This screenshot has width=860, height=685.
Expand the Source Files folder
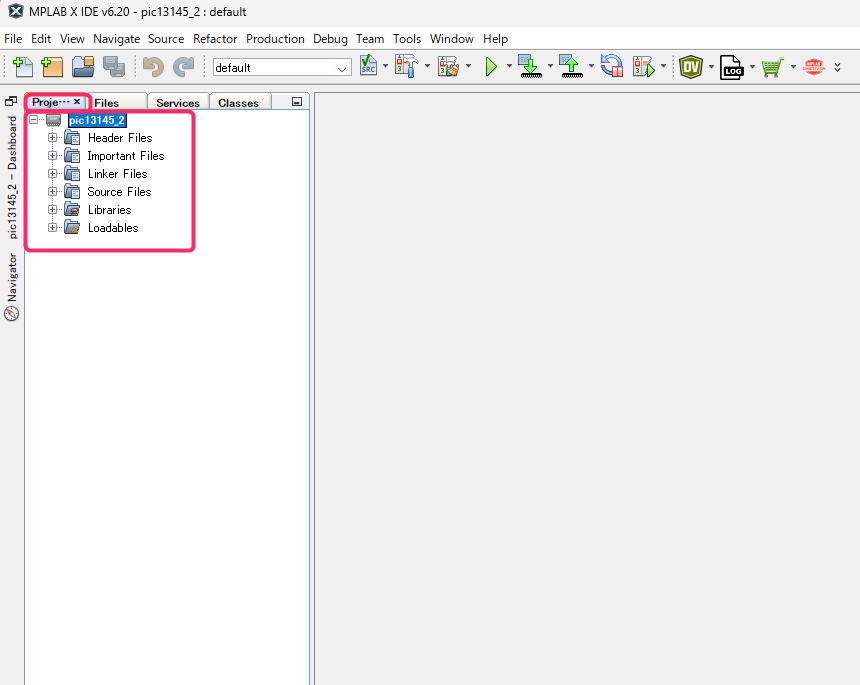53,192
